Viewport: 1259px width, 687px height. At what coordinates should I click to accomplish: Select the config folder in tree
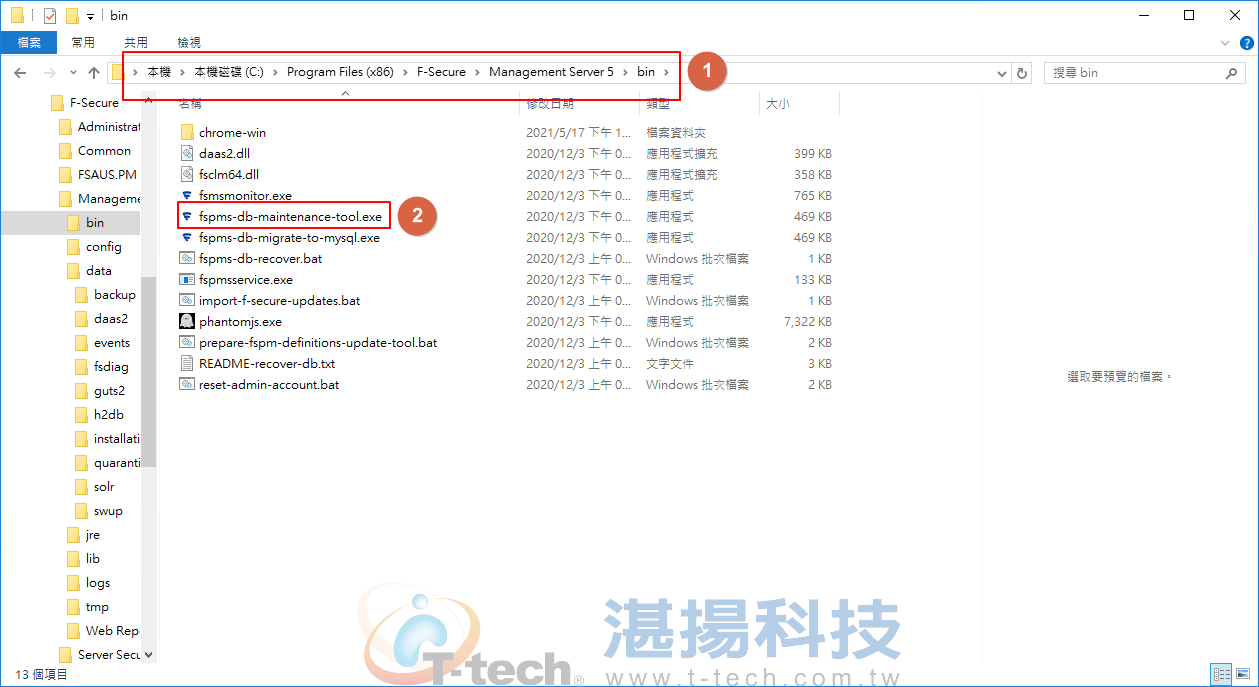tap(95, 246)
